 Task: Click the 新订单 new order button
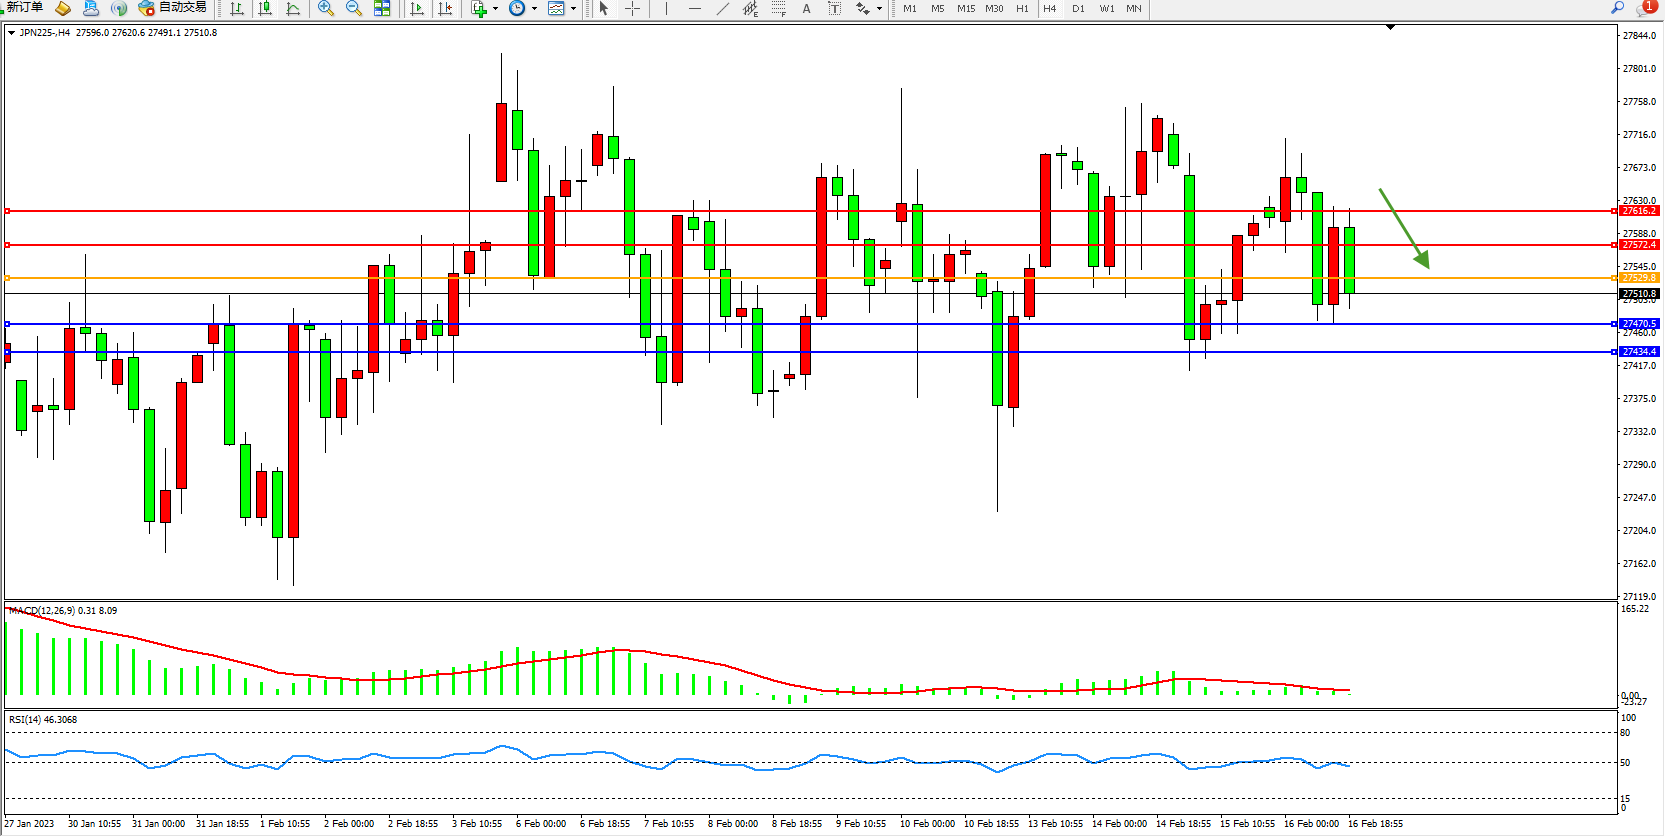point(24,8)
